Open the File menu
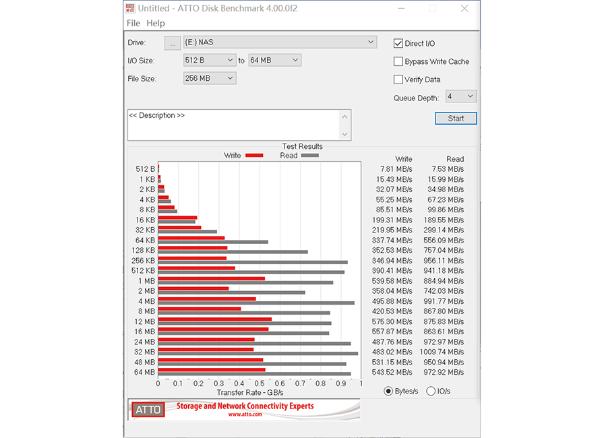600x438 pixels. click(133, 23)
